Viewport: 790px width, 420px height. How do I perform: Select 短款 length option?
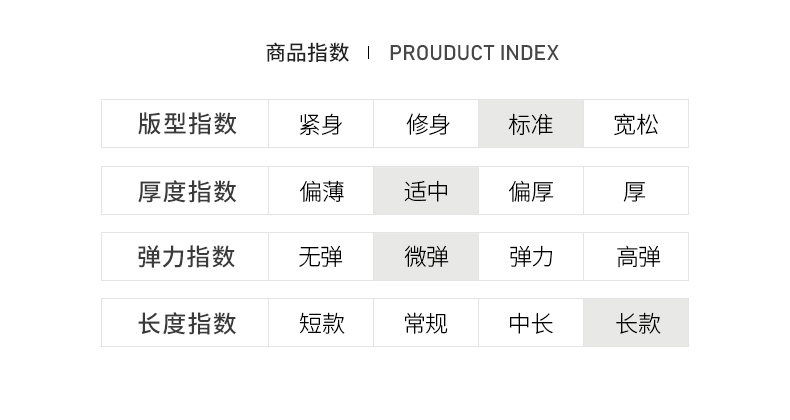tap(321, 323)
